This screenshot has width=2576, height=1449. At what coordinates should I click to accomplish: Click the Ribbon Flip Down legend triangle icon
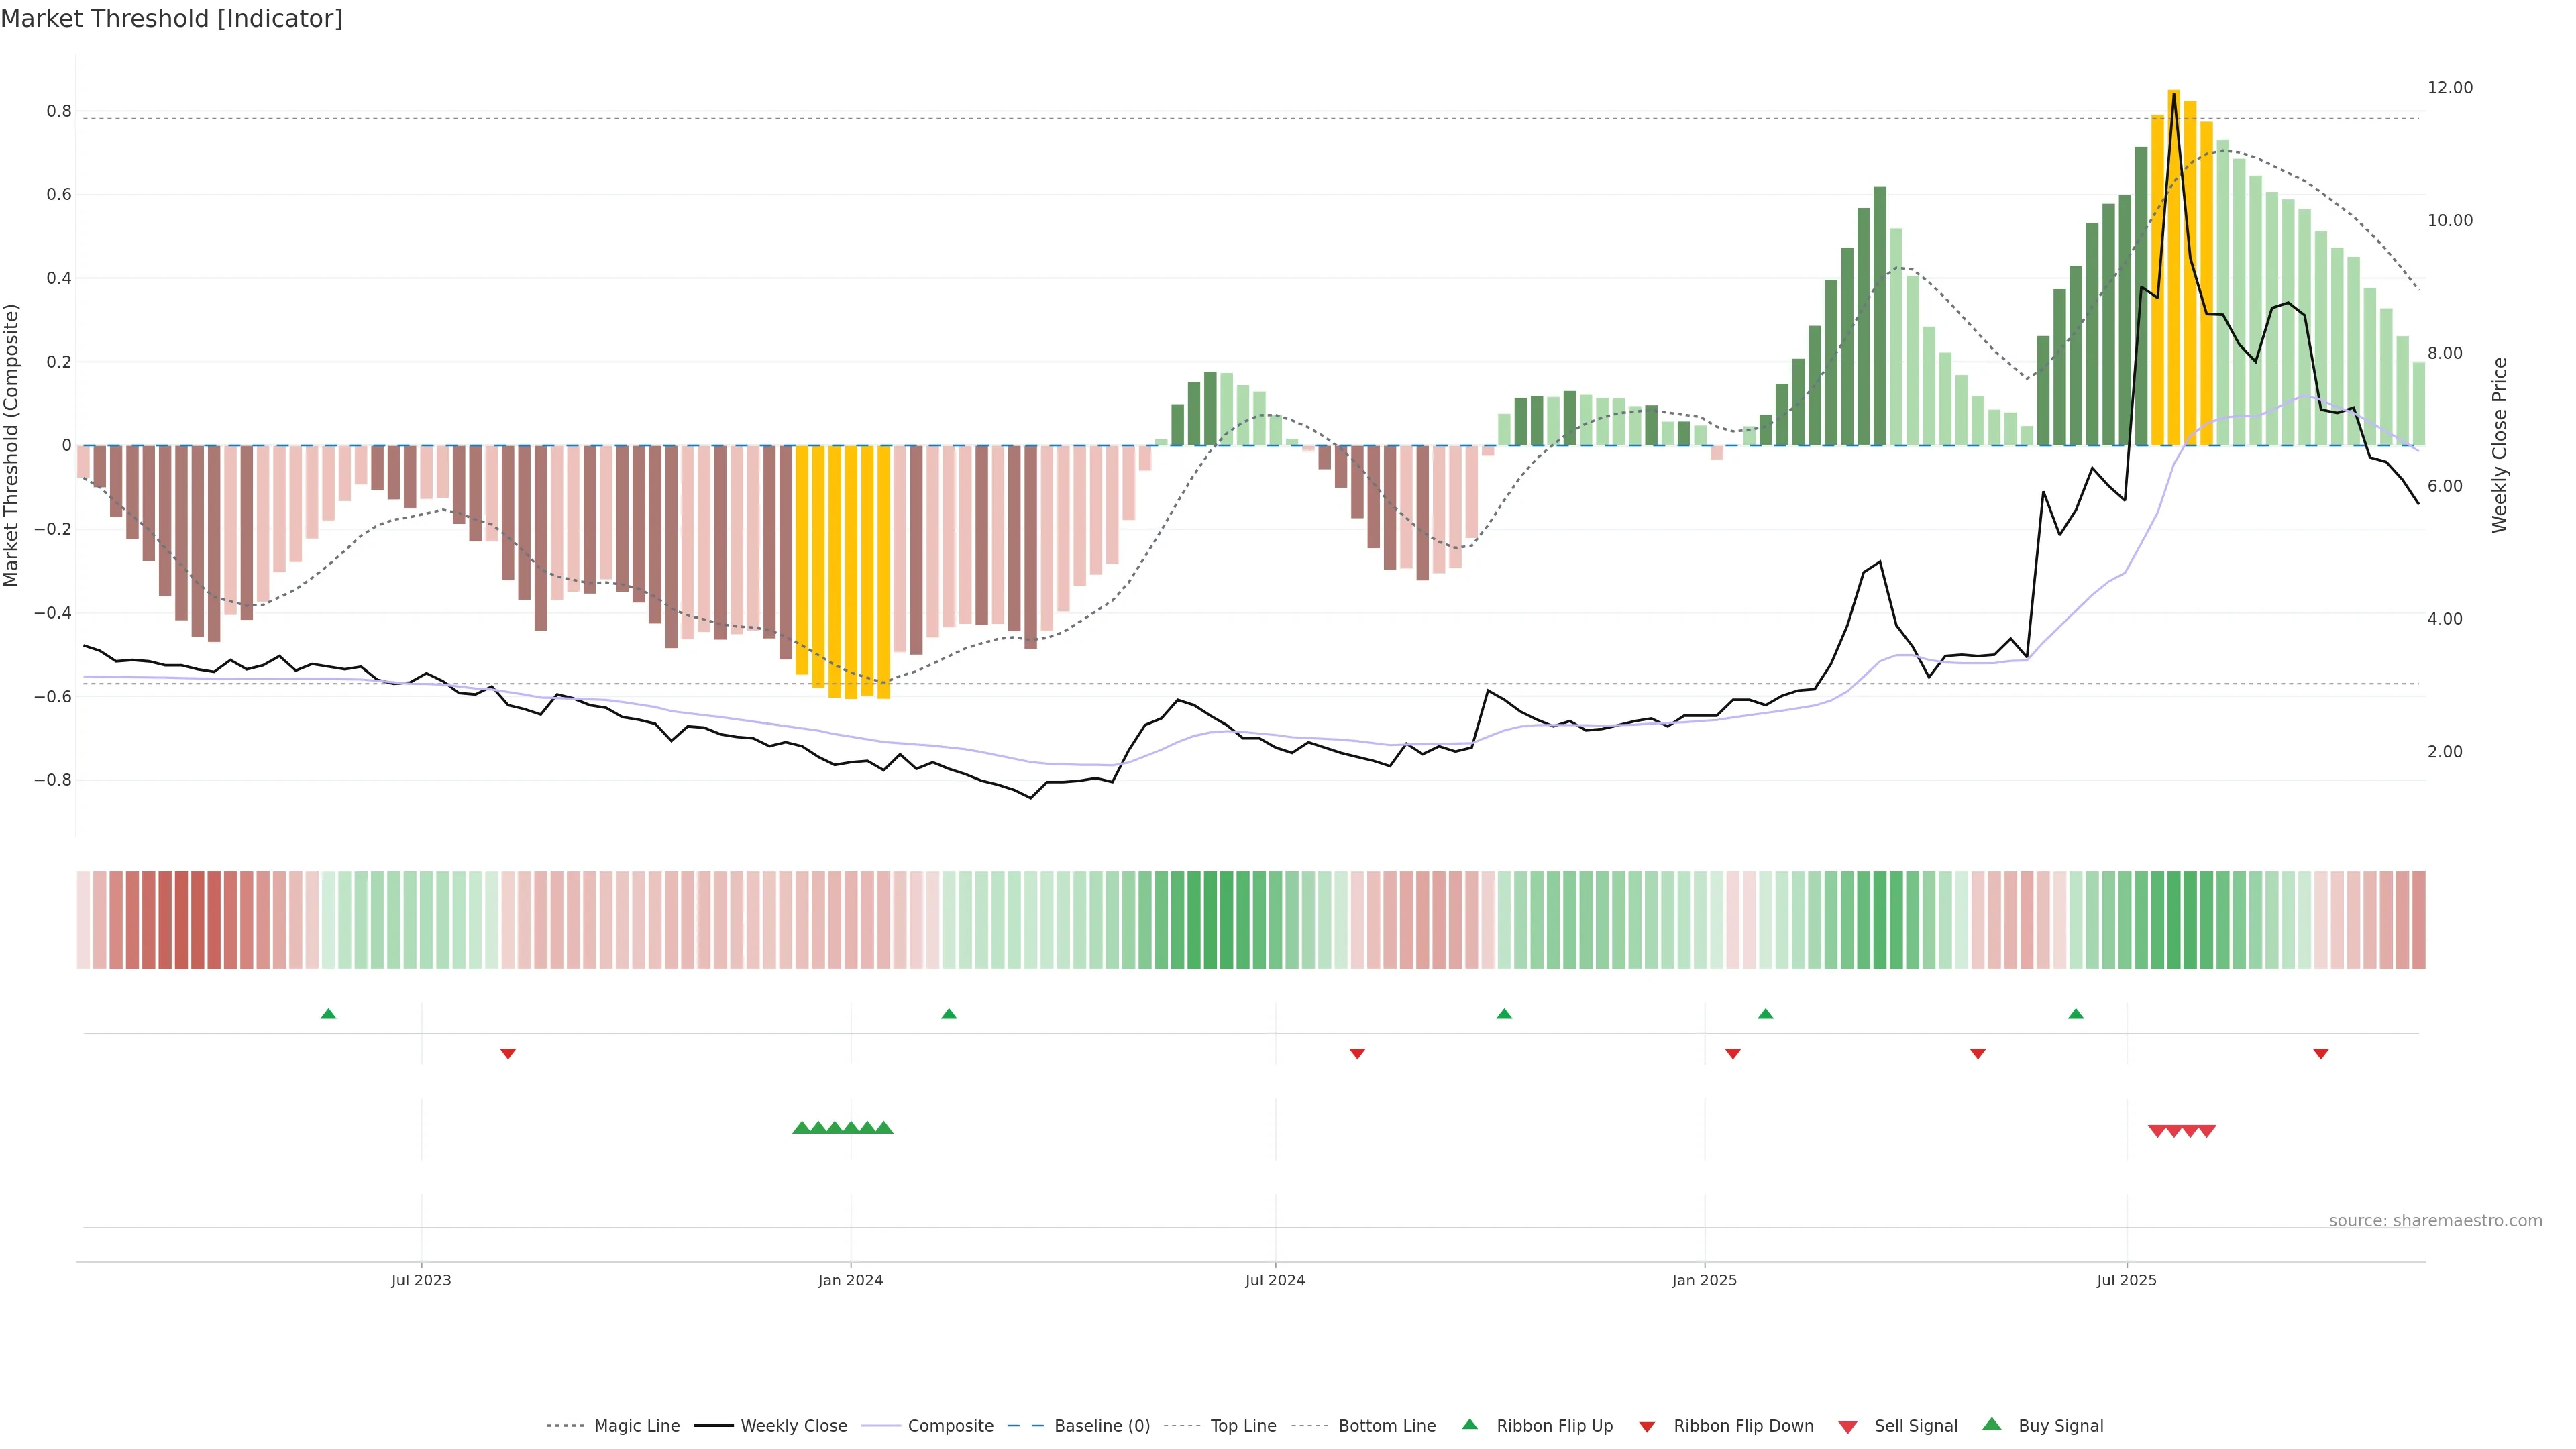pos(1646,1427)
